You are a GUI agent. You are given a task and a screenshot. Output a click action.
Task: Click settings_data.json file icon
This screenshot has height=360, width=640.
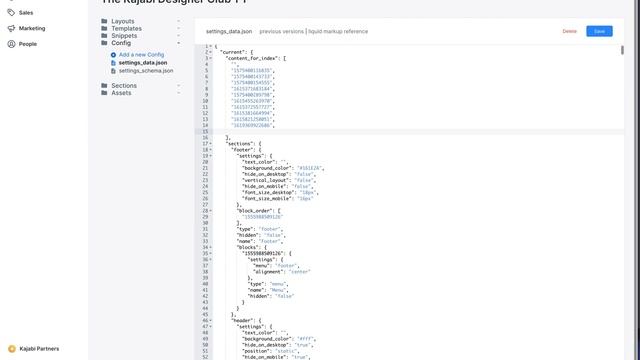tap(113, 63)
